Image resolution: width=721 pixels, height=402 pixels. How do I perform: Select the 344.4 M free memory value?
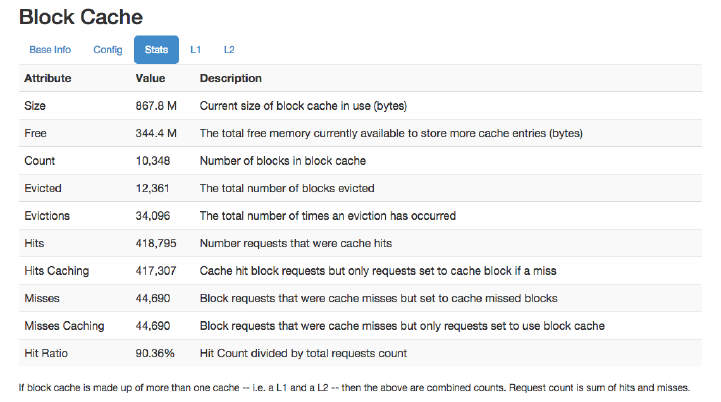156,133
